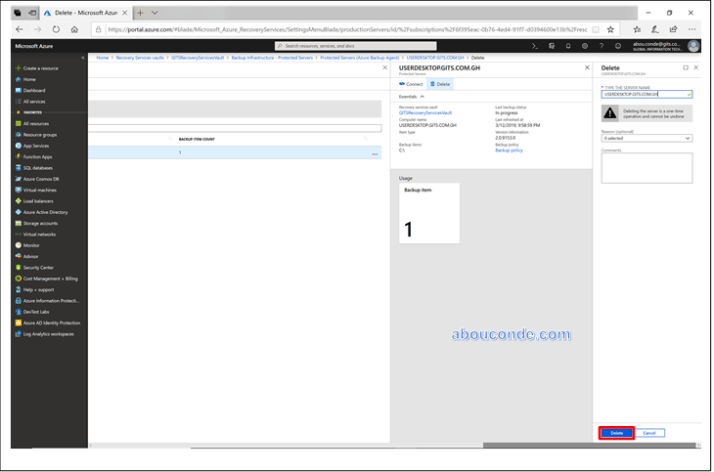Open the Cloud Shell icon in top bar
The width and height of the screenshot is (714, 472).
pyautogui.click(x=536, y=45)
